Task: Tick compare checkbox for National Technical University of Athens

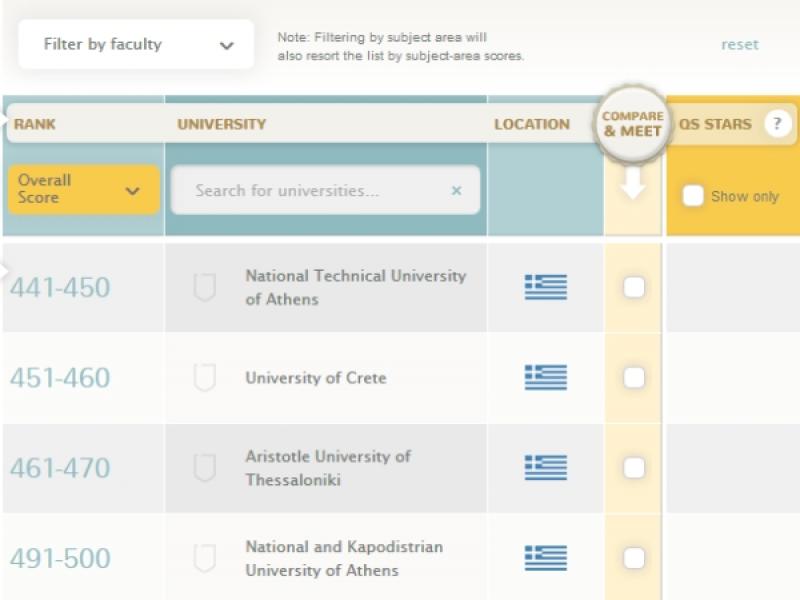Action: pos(633,288)
